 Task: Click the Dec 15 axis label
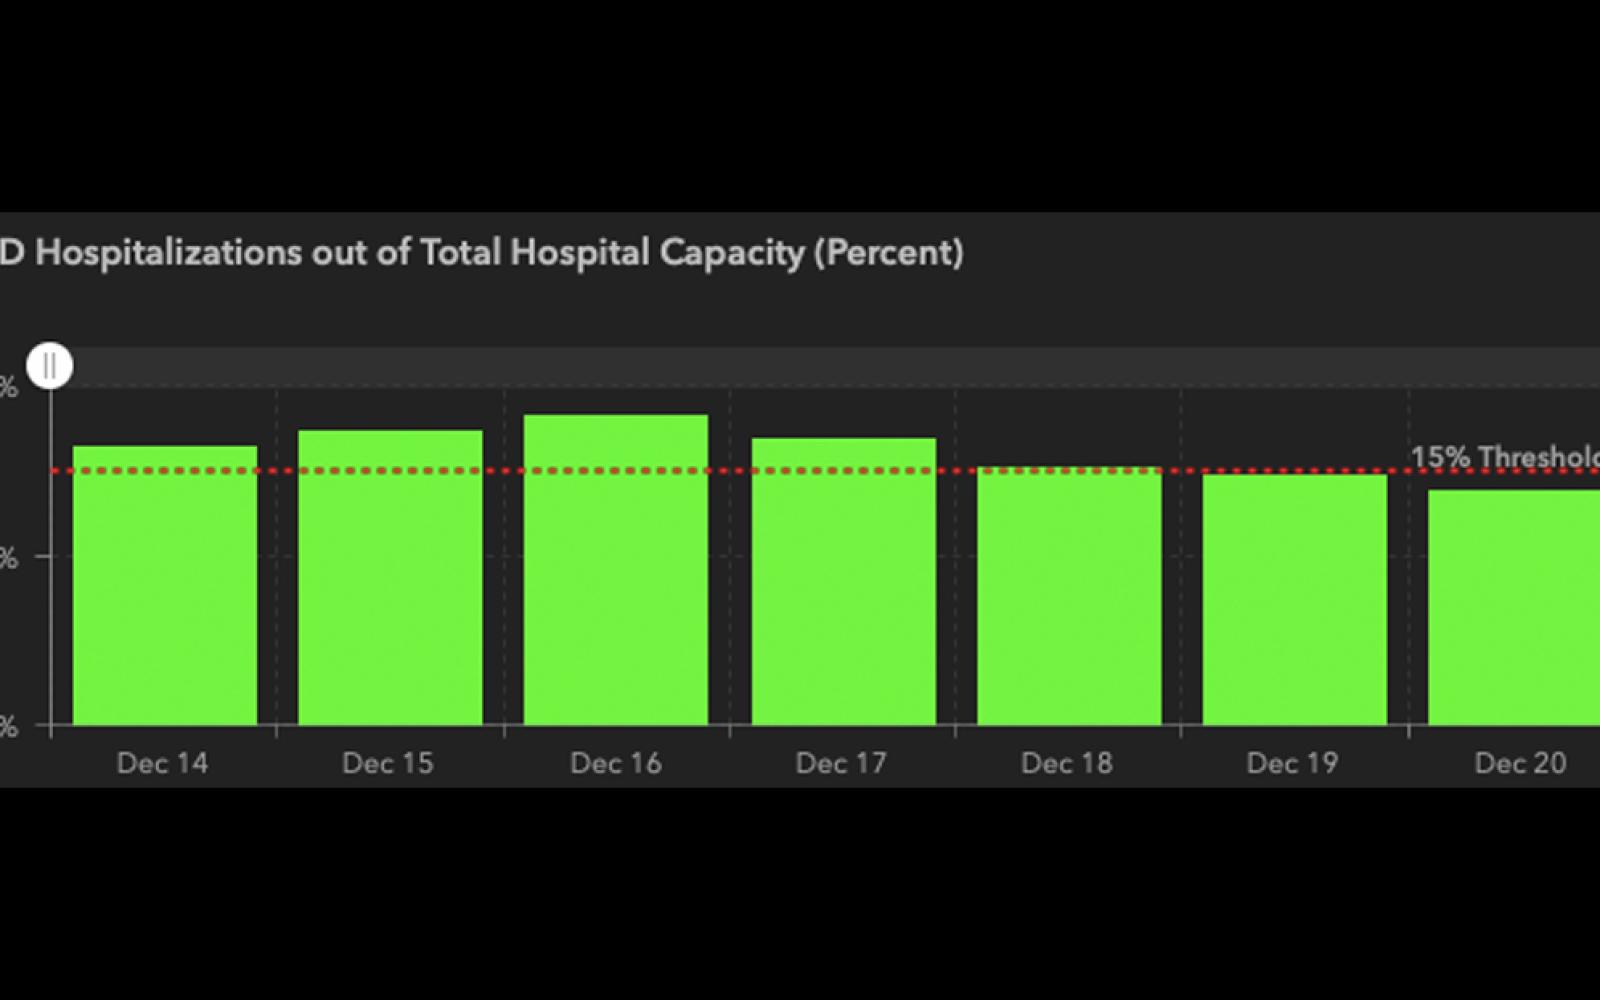tap(388, 763)
